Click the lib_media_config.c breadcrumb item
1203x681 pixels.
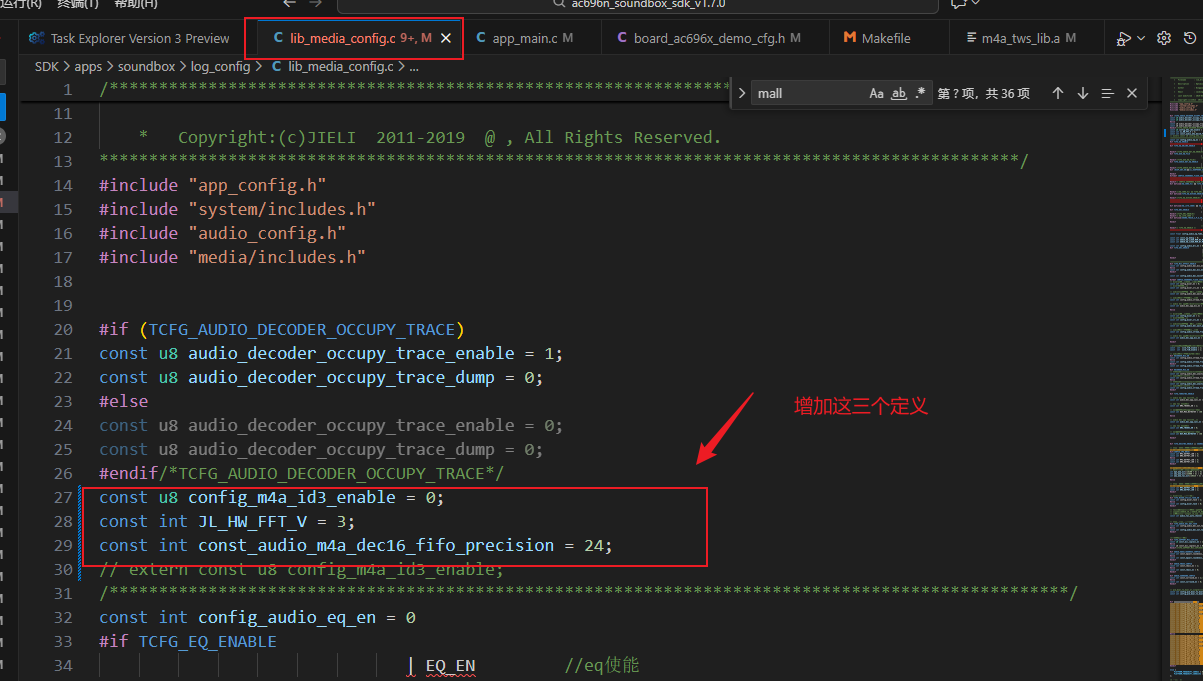(332, 67)
